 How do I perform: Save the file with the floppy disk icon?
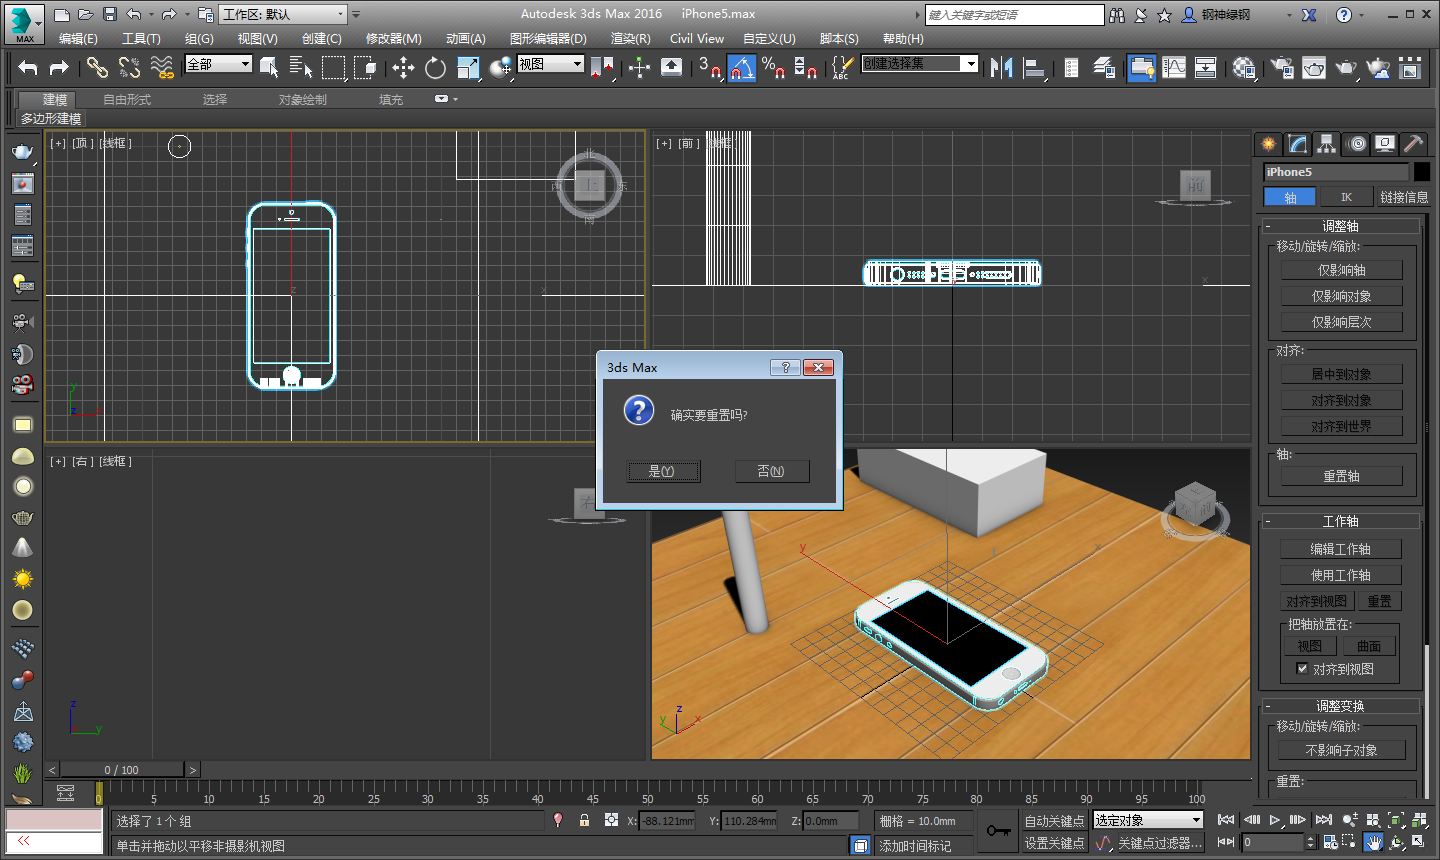110,14
